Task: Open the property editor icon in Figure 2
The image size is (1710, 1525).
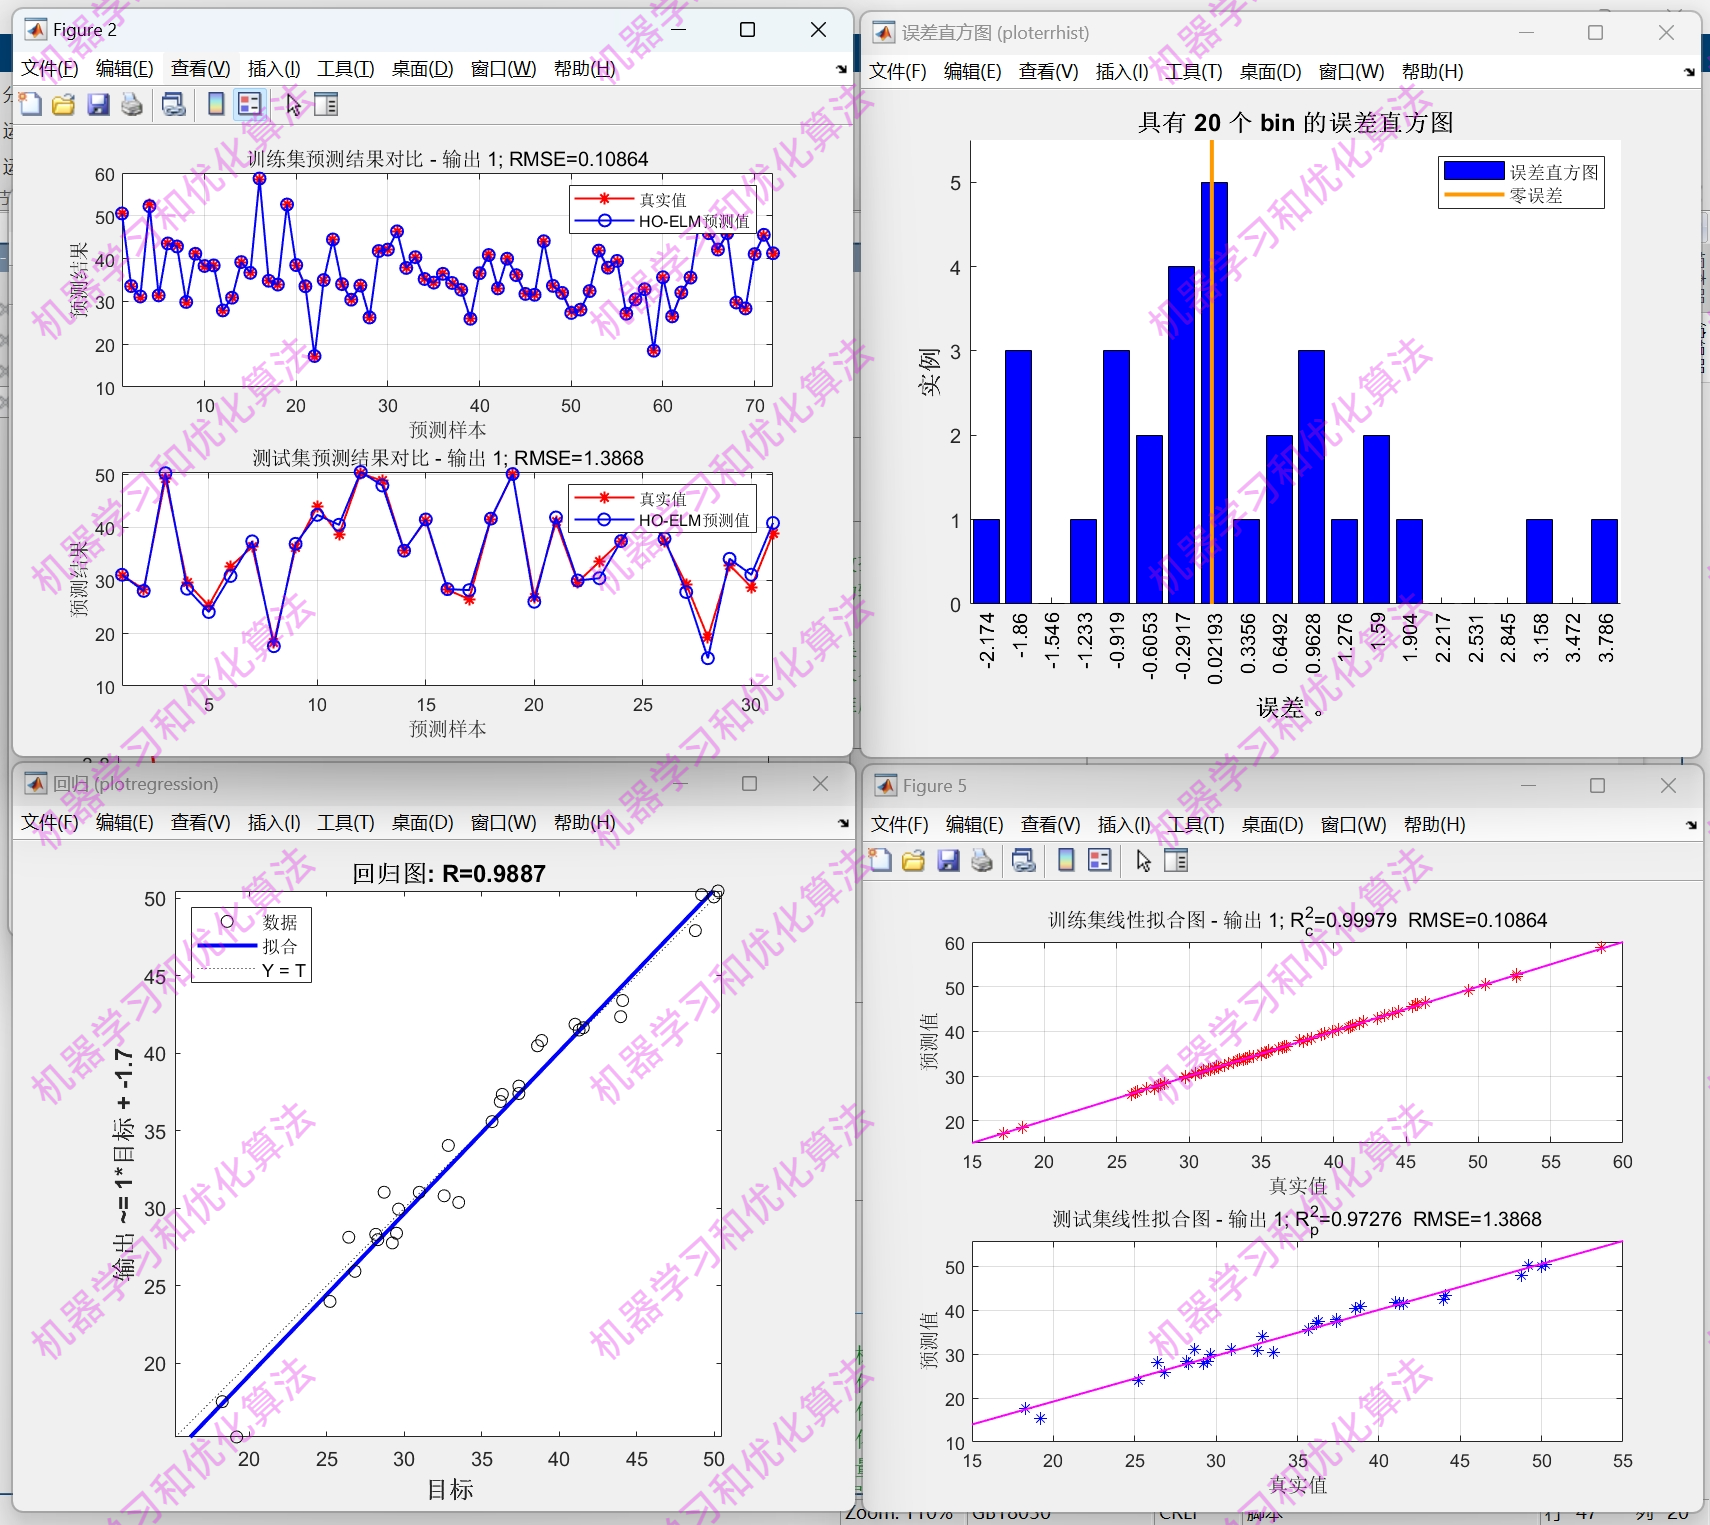Action: [325, 103]
